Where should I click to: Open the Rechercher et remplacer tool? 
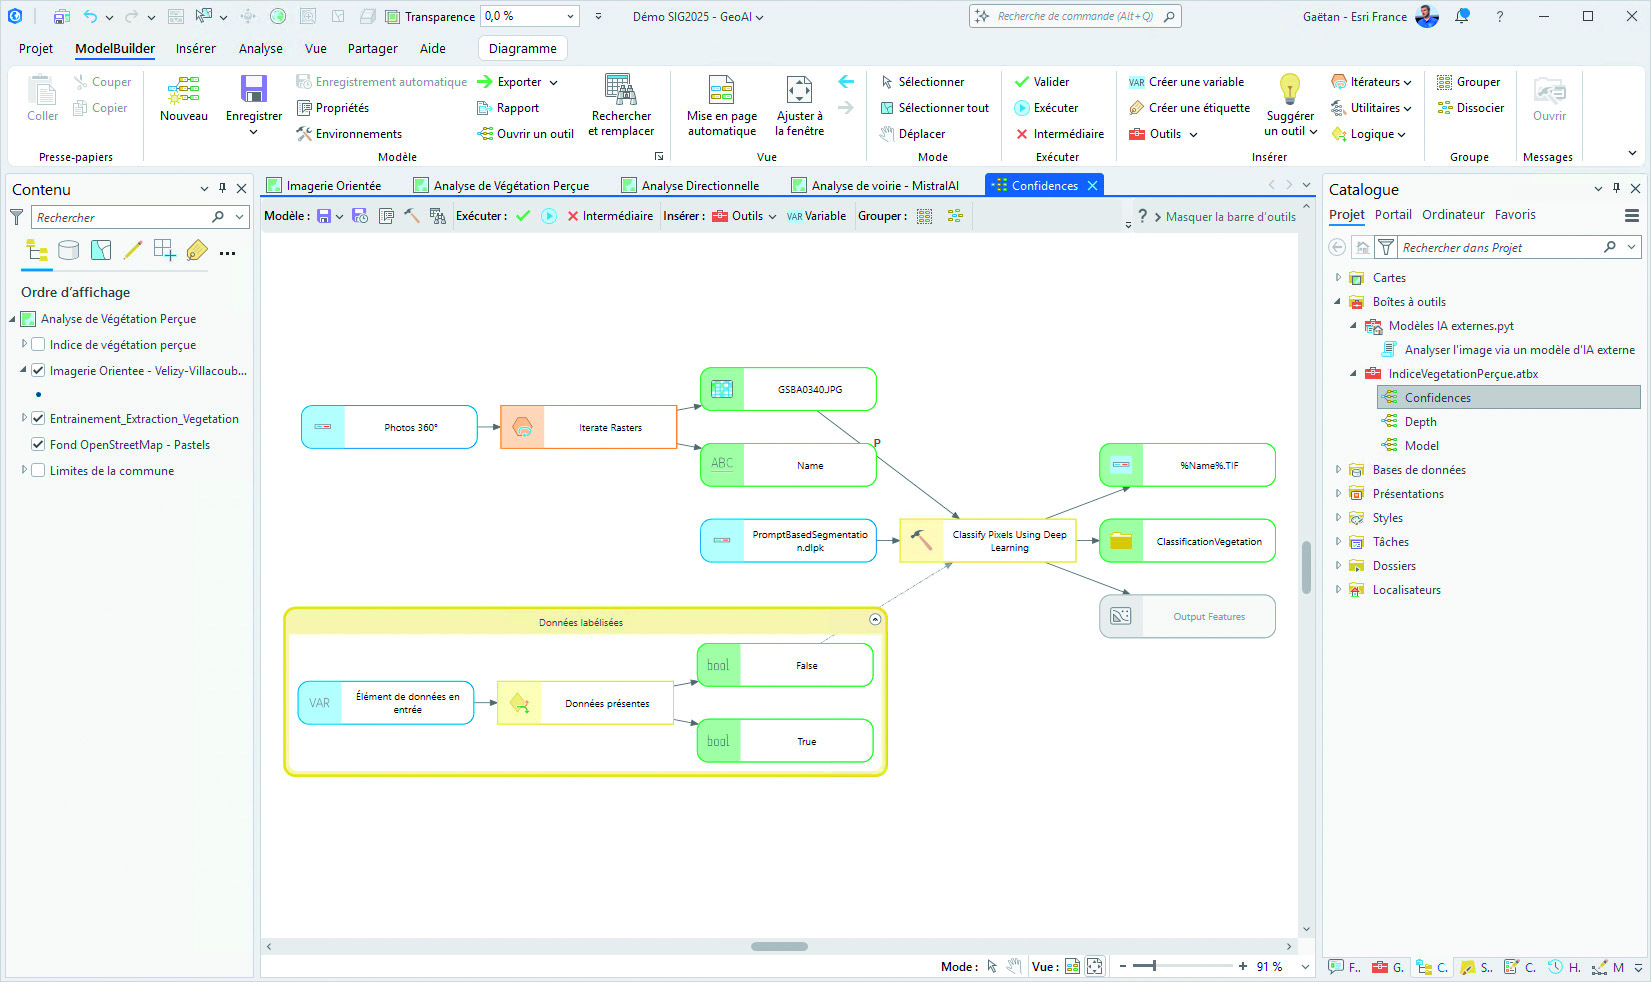coord(621,103)
